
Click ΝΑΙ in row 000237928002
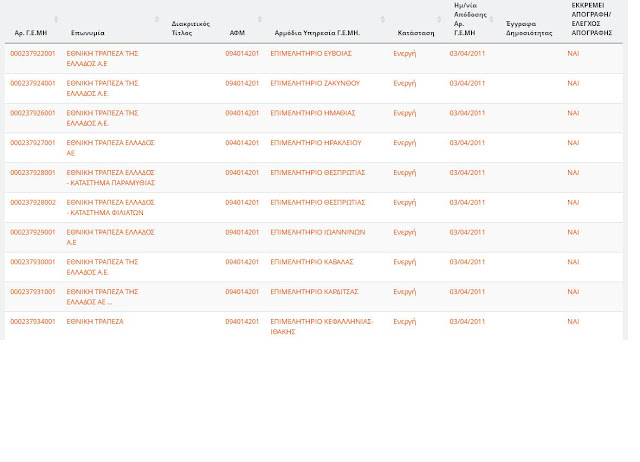coord(573,202)
